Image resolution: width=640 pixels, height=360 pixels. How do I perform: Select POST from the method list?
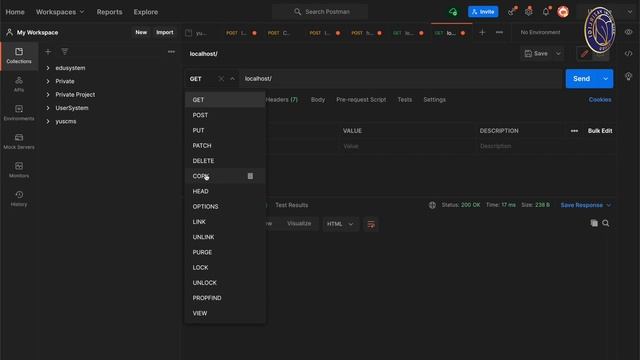[225, 115]
